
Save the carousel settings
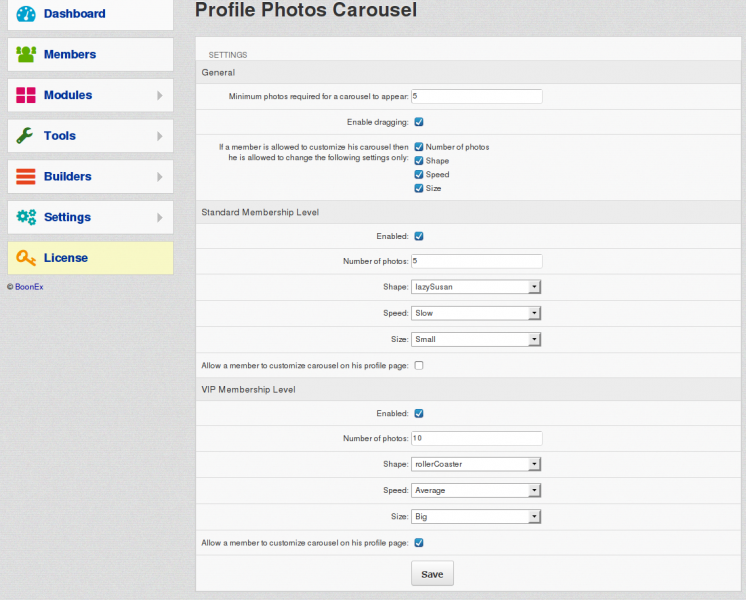(x=432, y=574)
